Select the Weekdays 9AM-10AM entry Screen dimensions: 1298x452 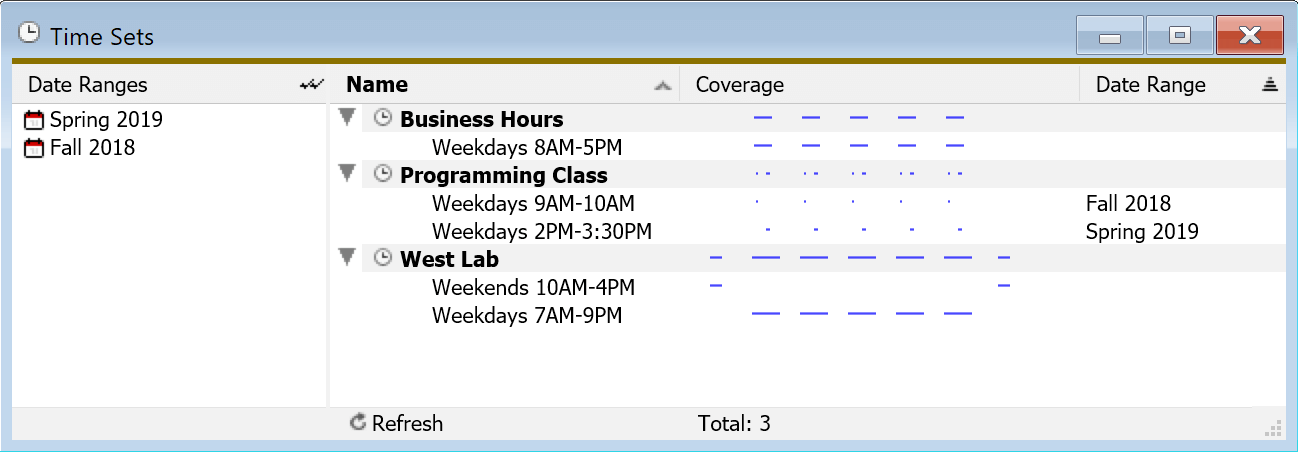(x=532, y=204)
